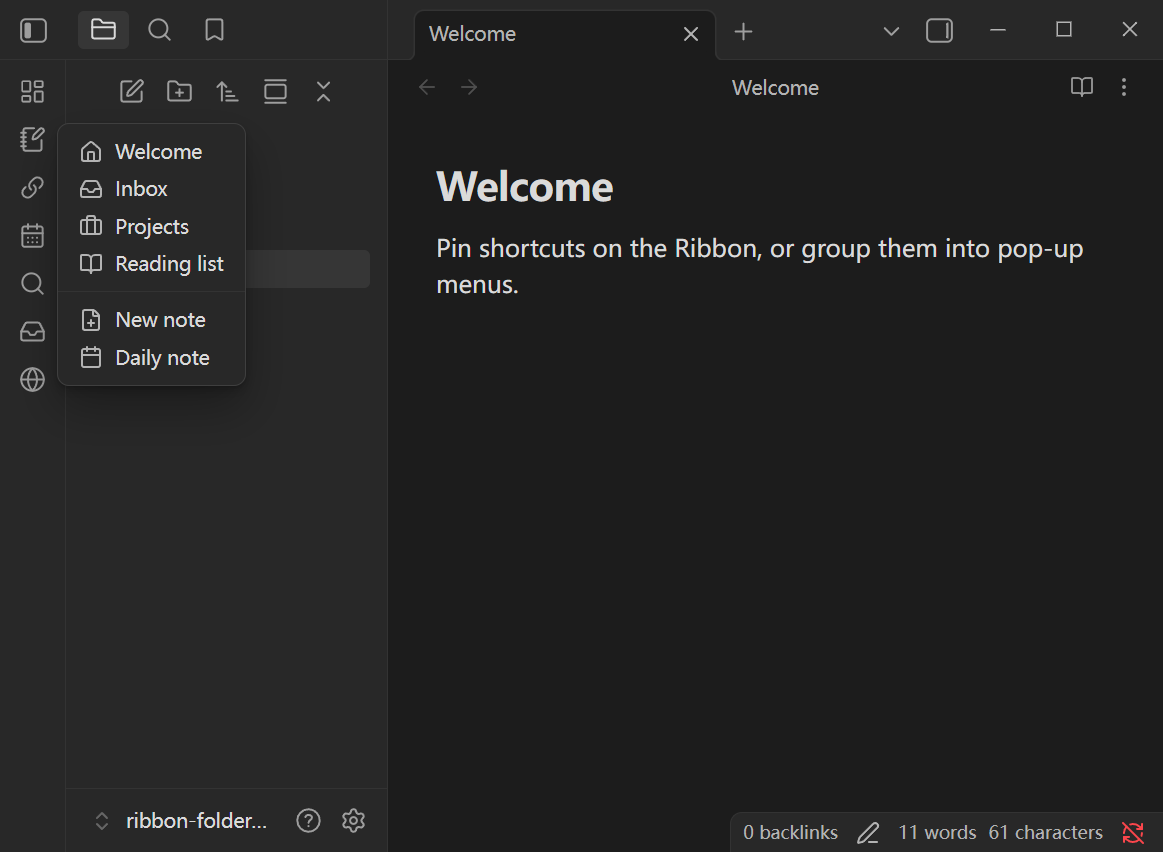The height and width of the screenshot is (852, 1163).
Task: Click the dashboard grid ribbon icon
Action: click(33, 91)
